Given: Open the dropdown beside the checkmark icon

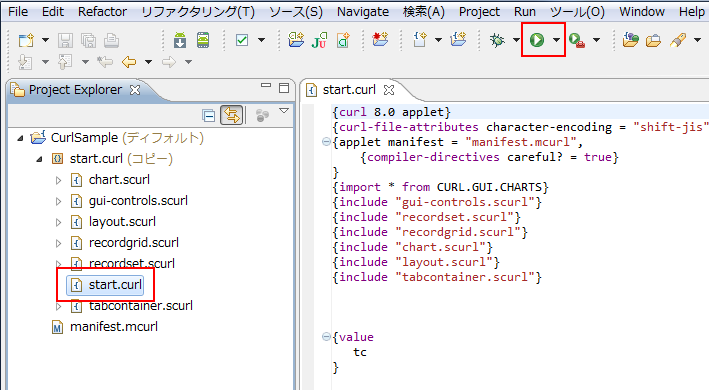Looking at the screenshot, I should tap(261, 40).
